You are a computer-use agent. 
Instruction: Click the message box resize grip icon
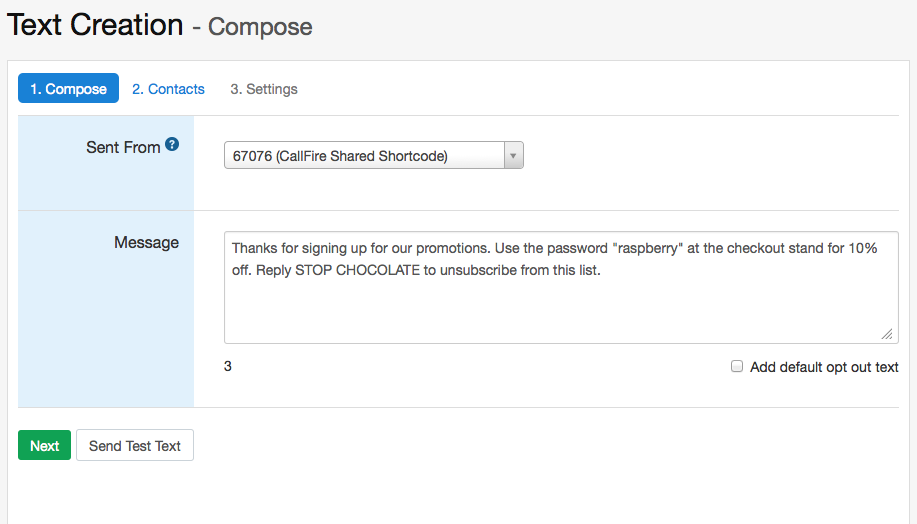887,334
